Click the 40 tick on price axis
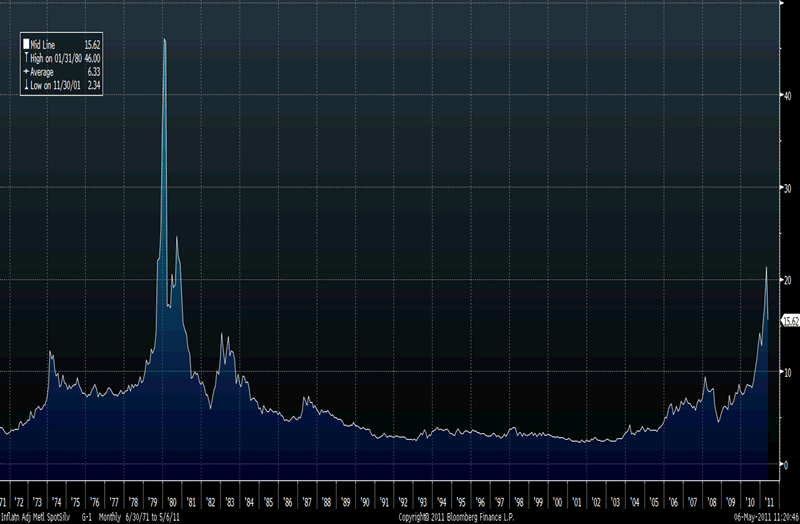 [x=786, y=97]
